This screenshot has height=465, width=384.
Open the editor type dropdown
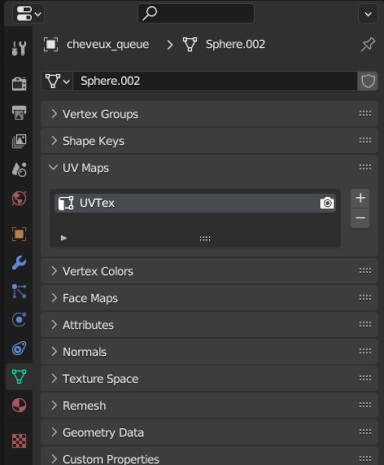click(29, 14)
